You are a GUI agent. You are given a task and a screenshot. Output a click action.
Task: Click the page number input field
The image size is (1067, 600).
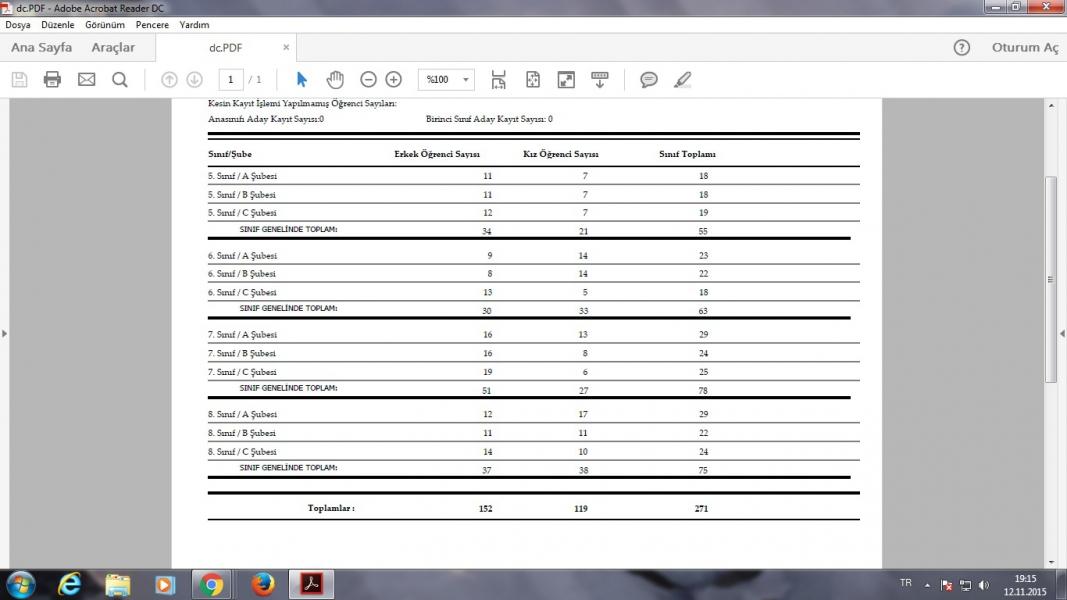[231, 80]
